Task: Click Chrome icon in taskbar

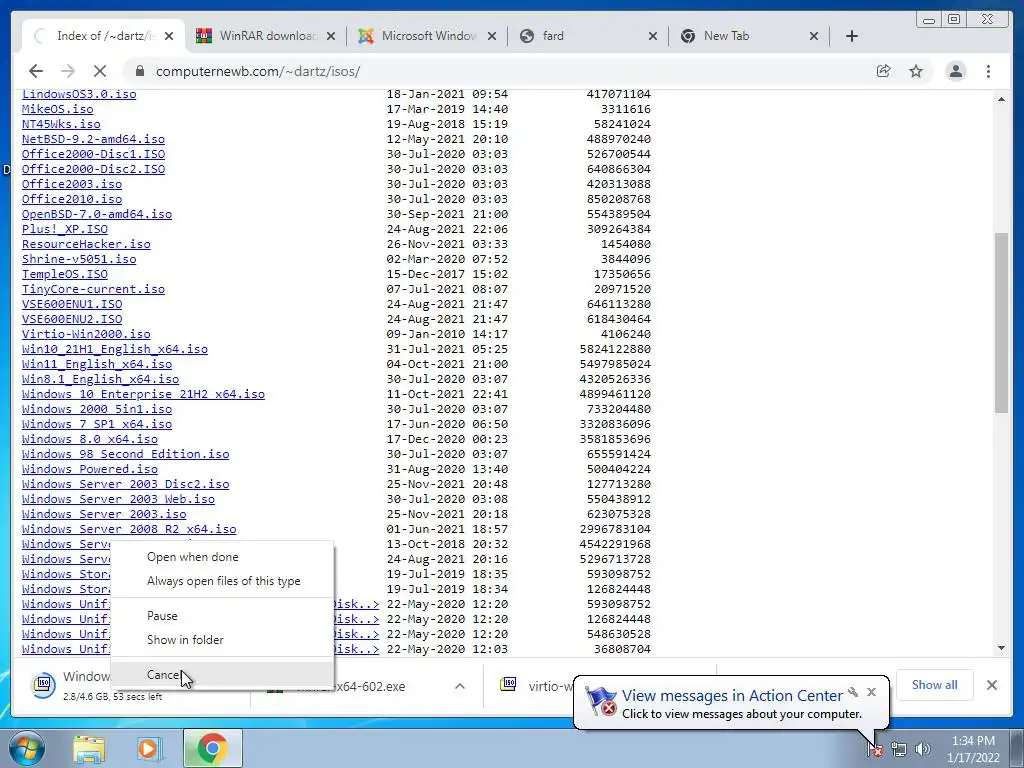Action: tap(212, 748)
